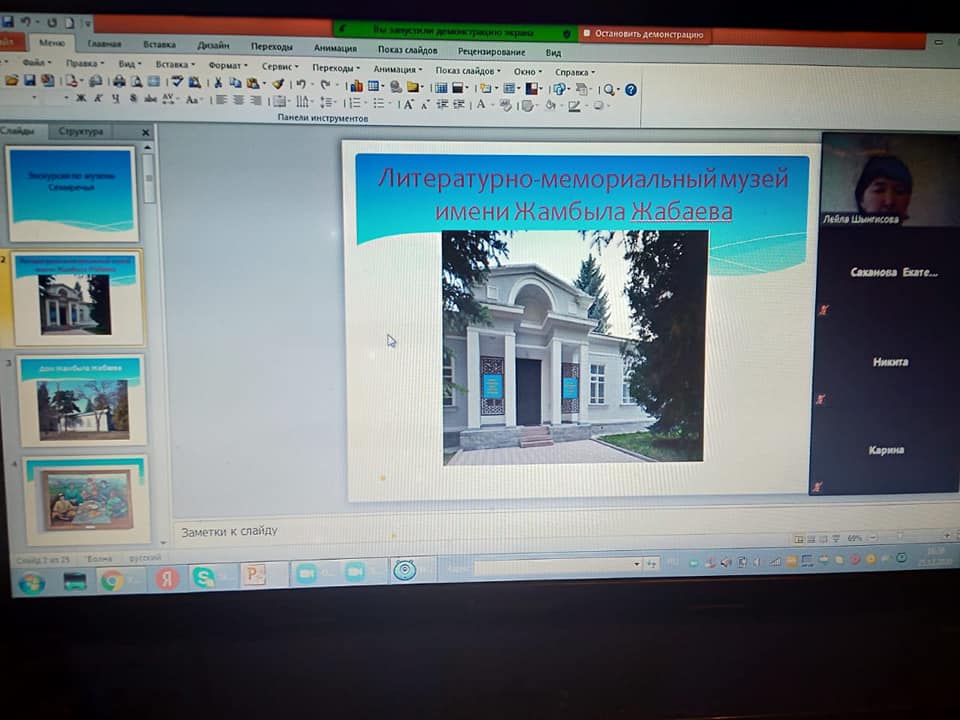Click the Cut scissors icon
The height and width of the screenshot is (720, 960).
point(218,83)
